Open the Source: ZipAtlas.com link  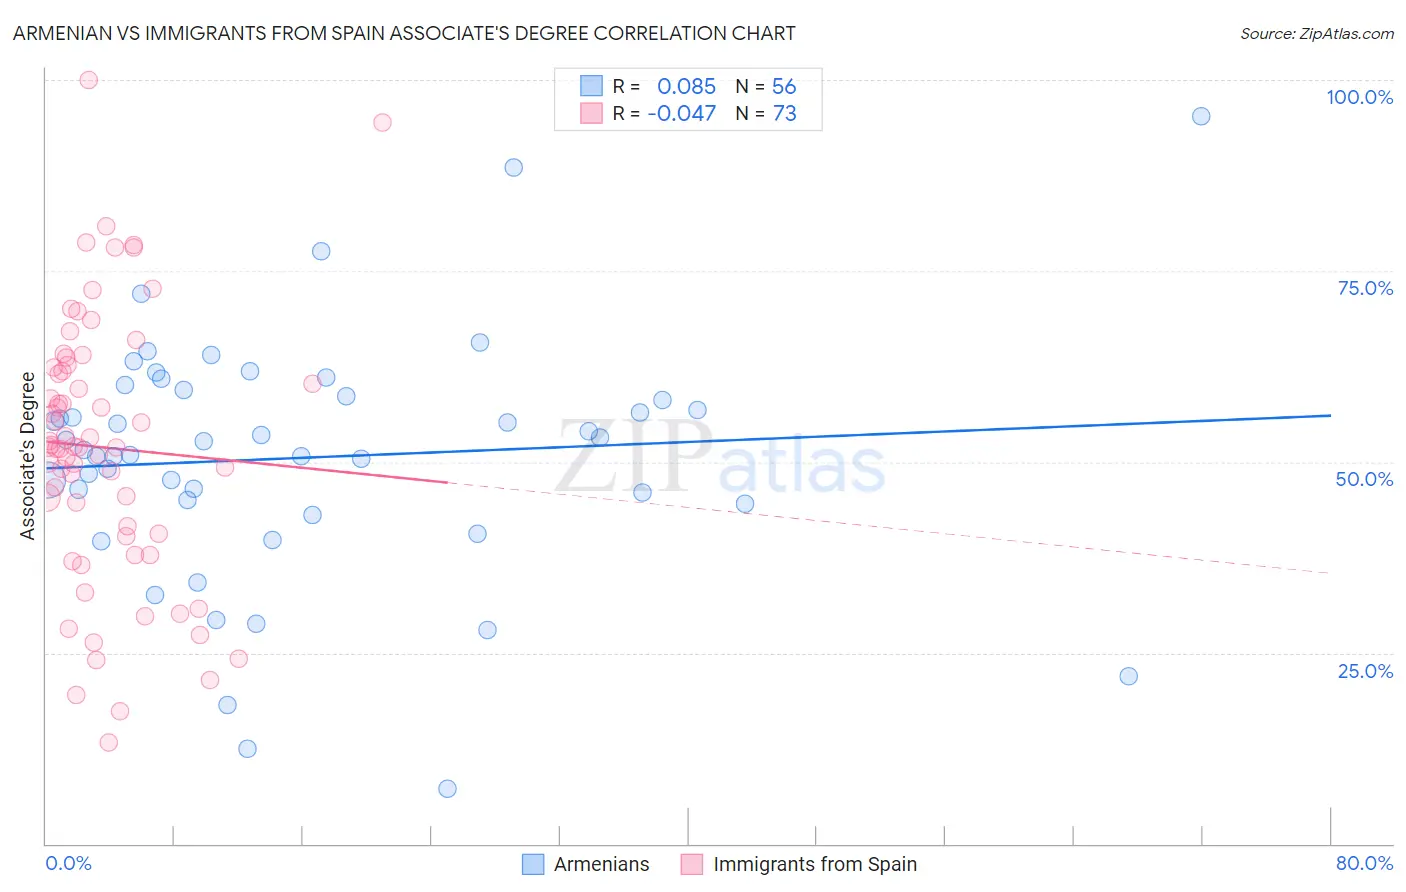tap(1317, 33)
